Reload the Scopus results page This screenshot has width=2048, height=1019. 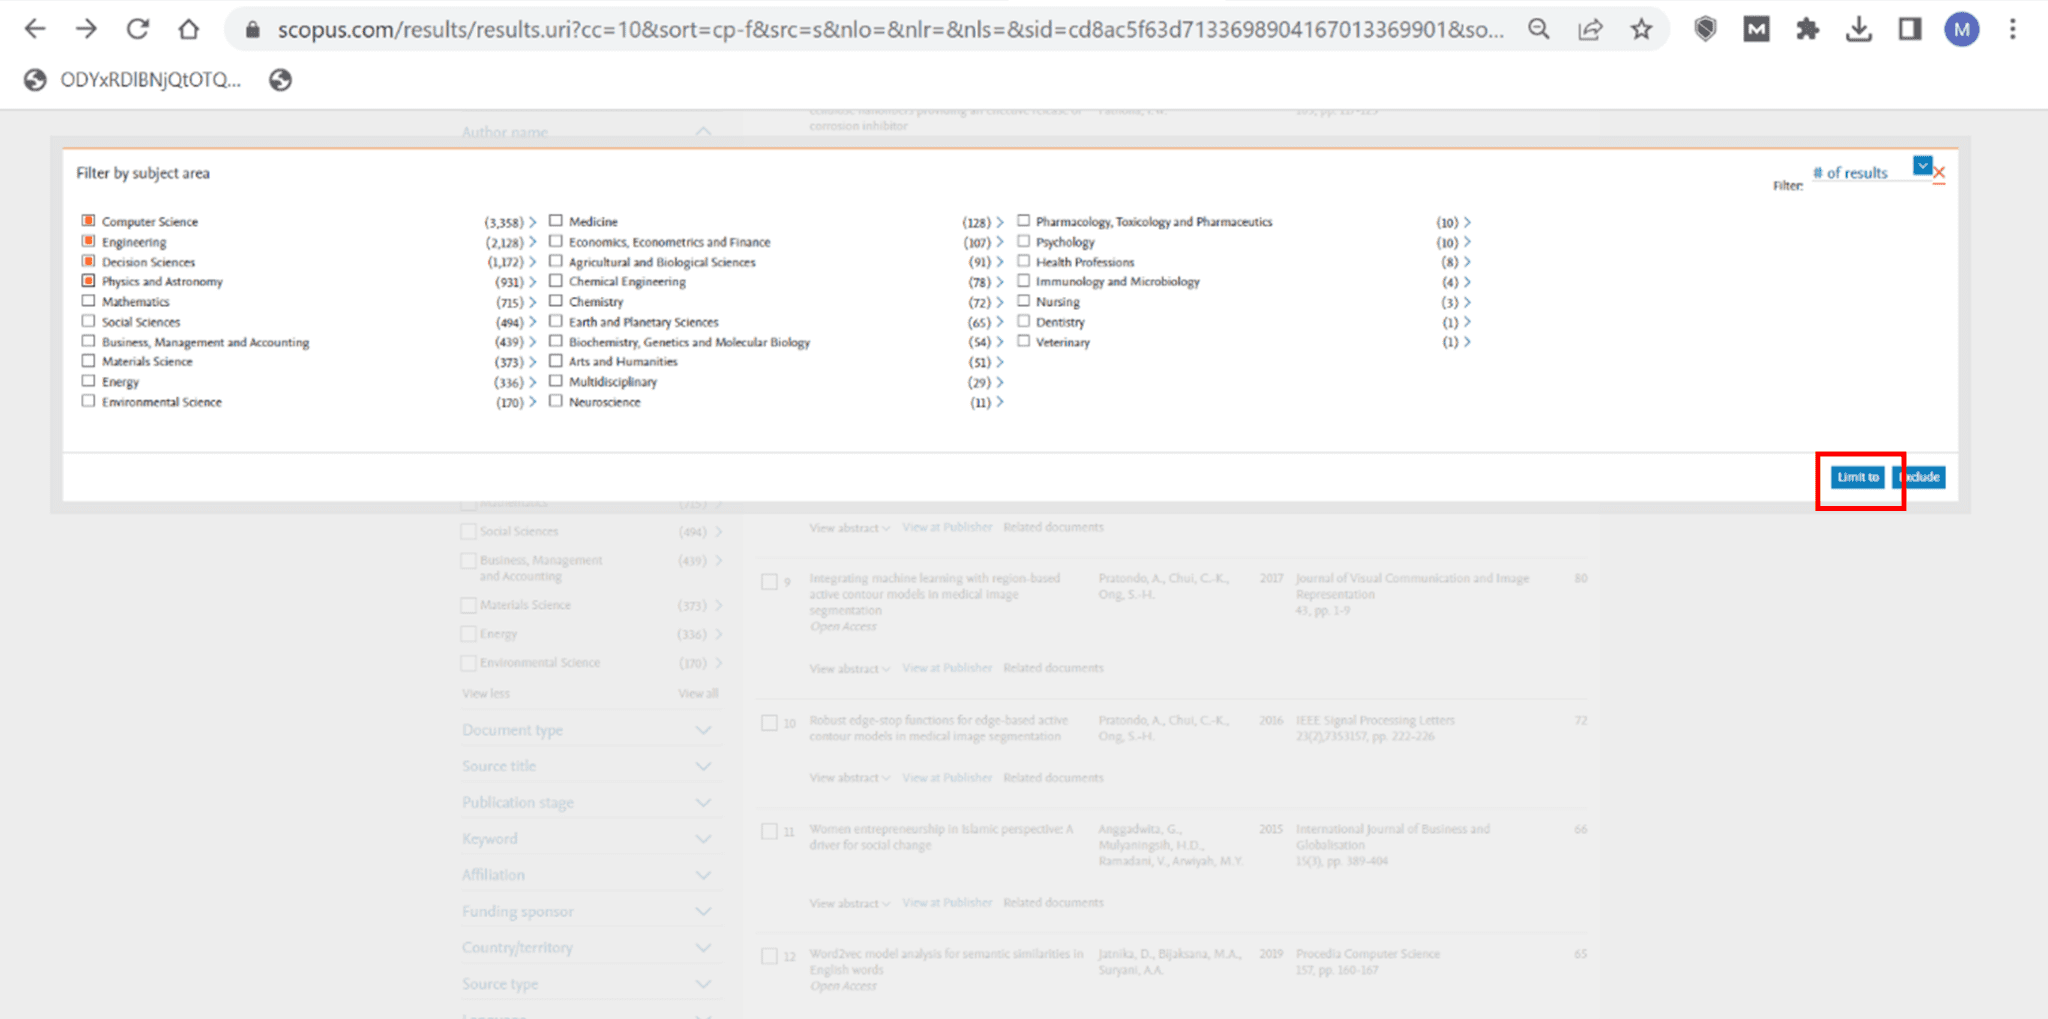[x=138, y=30]
